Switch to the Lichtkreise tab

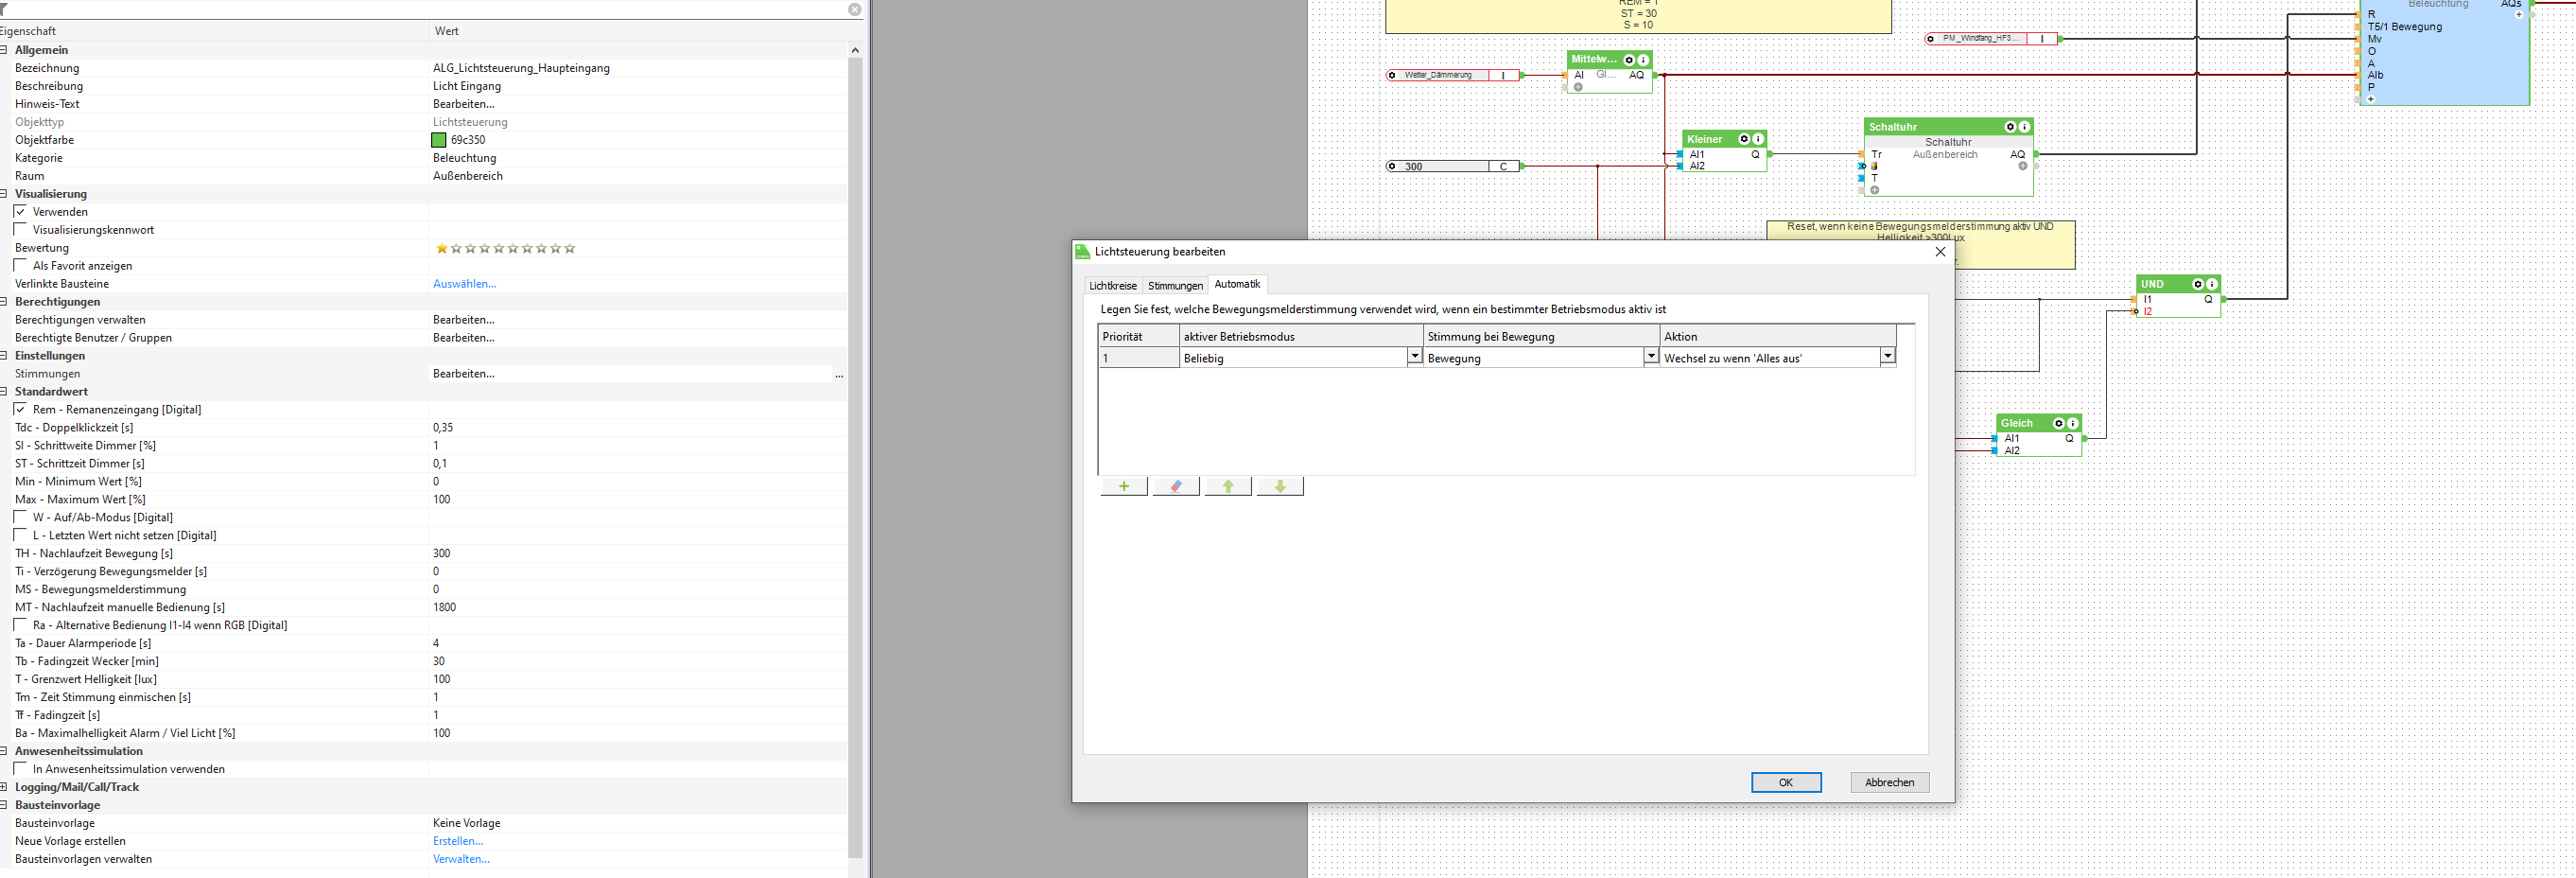[1112, 286]
